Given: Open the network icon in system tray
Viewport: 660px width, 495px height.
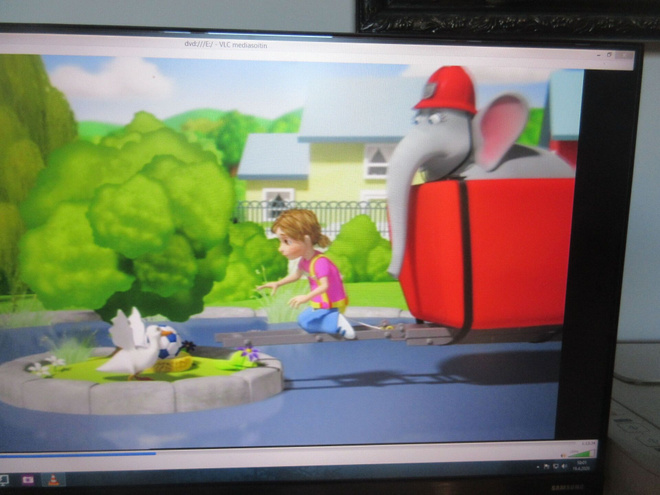Looking at the screenshot, I should [x=556, y=466].
